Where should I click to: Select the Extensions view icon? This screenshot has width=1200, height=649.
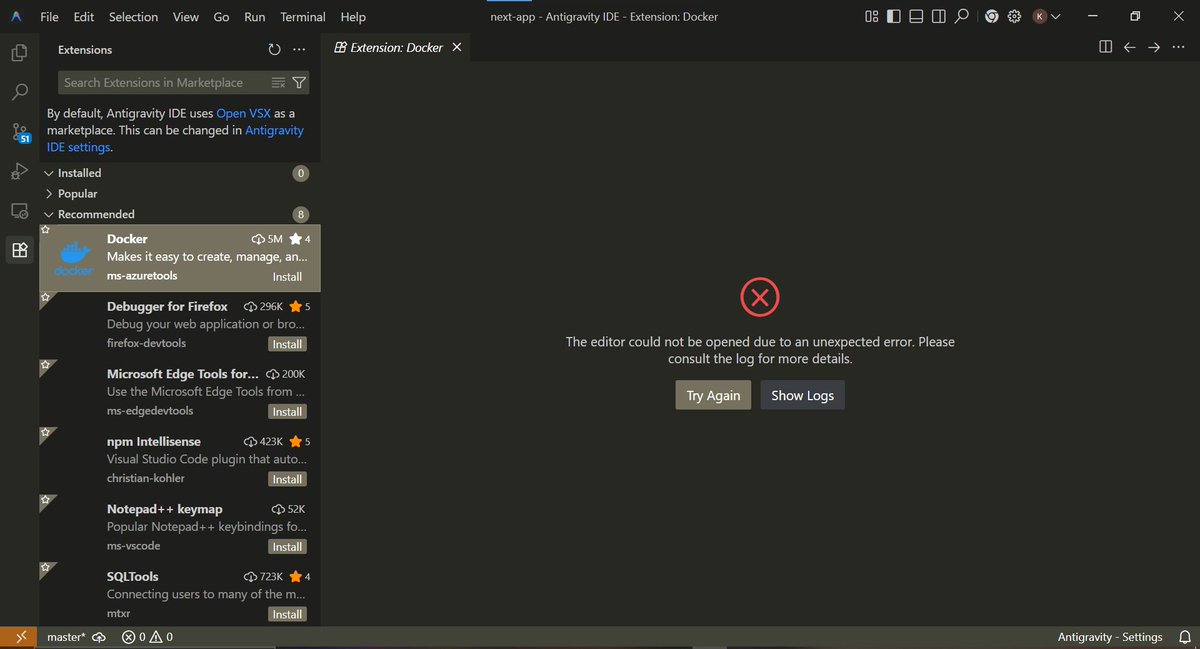tap(19, 250)
